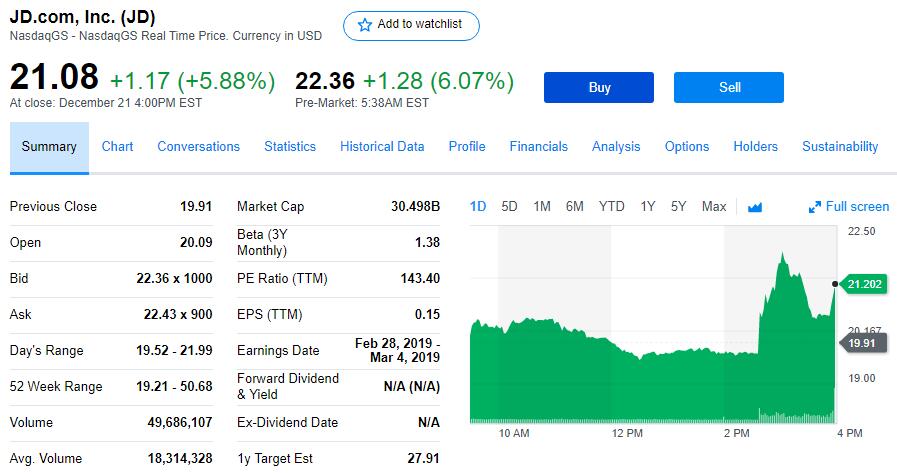The width and height of the screenshot is (897, 473).
Task: Choose the Max chart range
Action: point(714,206)
